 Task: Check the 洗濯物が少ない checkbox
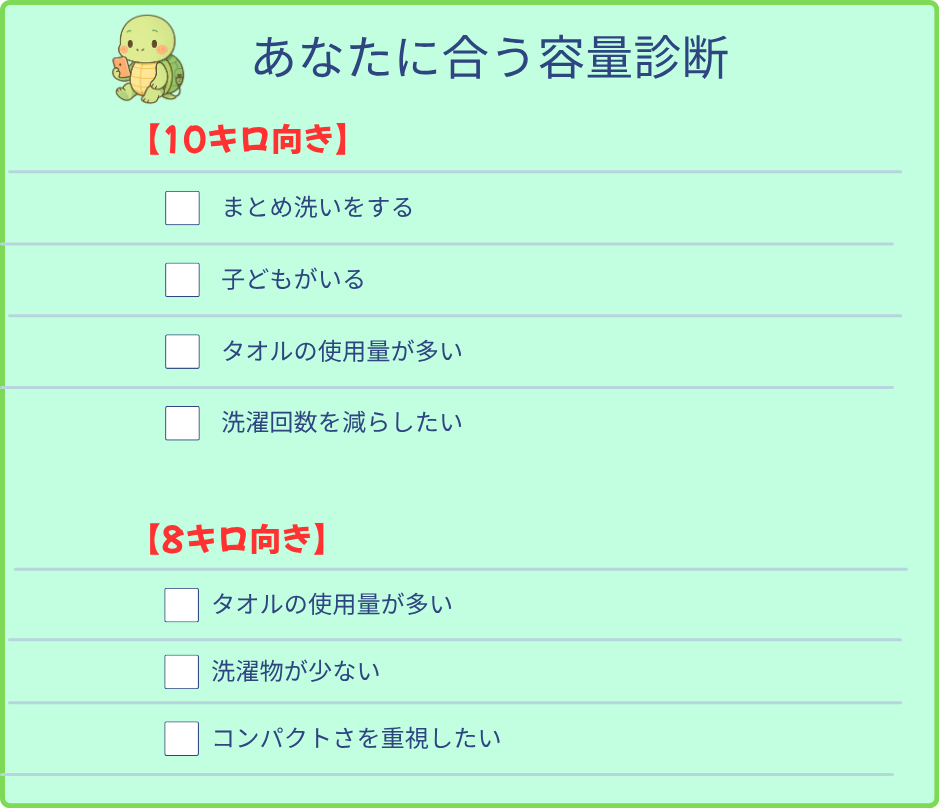[181, 672]
